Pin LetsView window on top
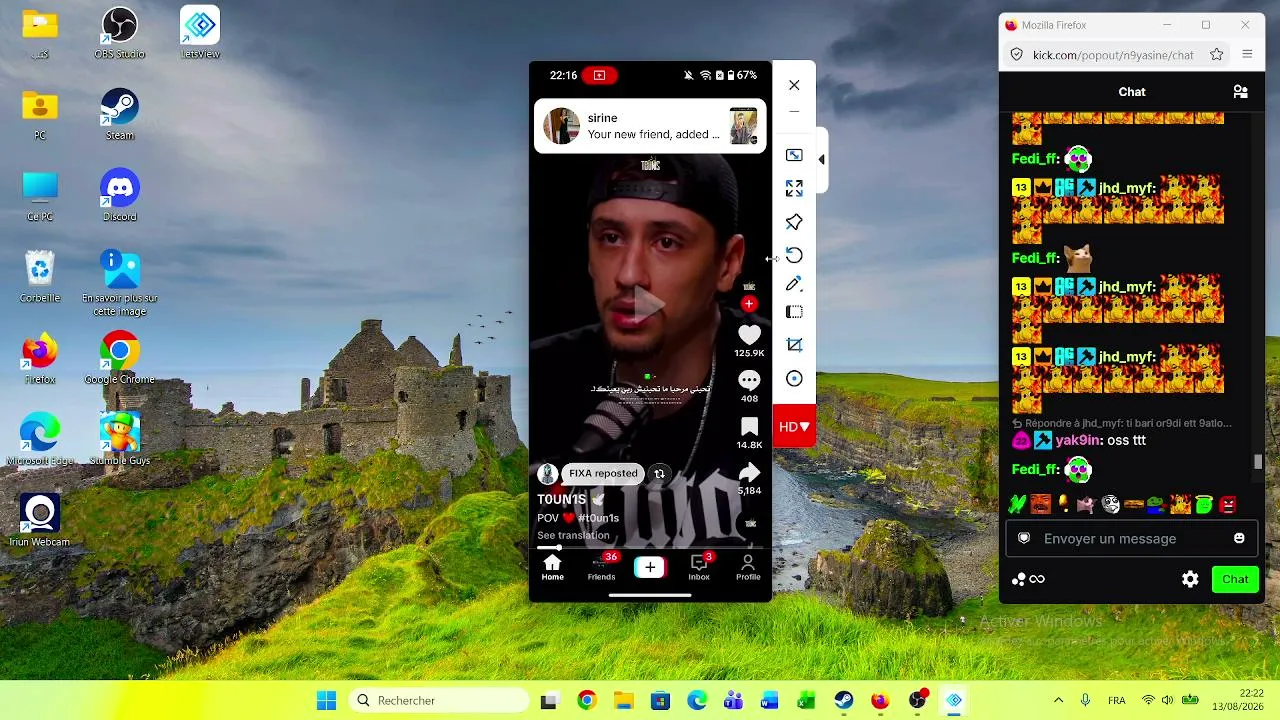Image resolution: width=1280 pixels, height=720 pixels. point(794,222)
